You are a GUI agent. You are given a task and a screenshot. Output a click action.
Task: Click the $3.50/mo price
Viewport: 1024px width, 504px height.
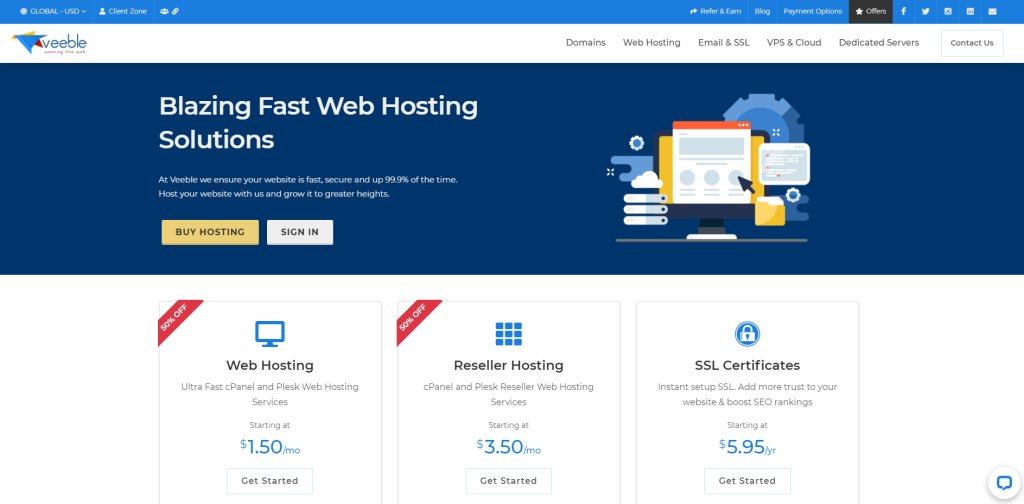pos(509,447)
